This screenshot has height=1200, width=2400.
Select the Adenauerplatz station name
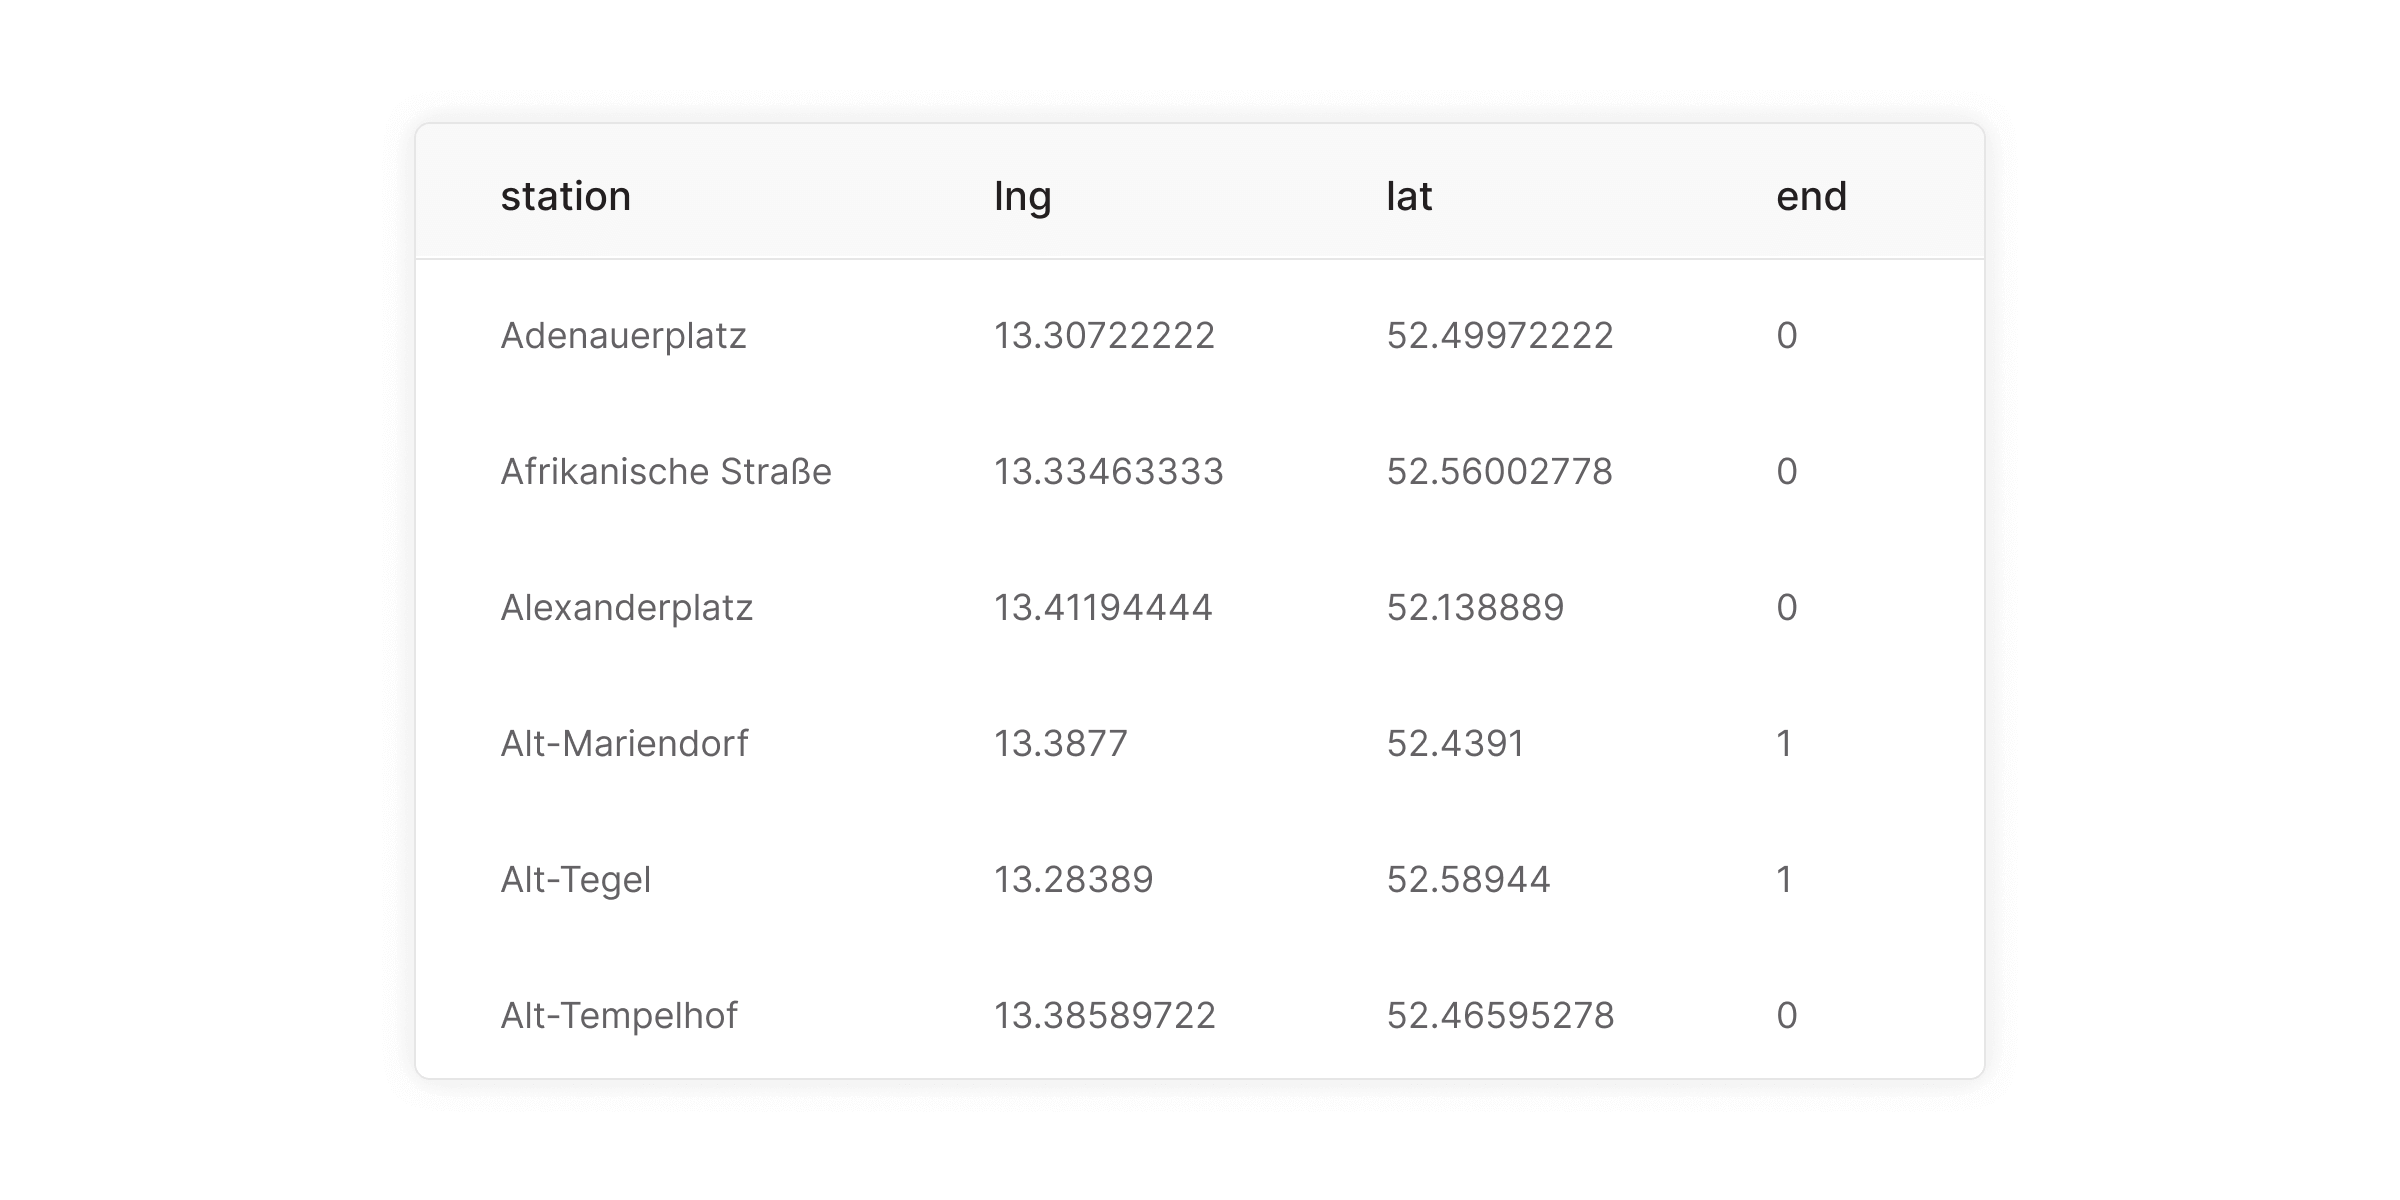(622, 336)
